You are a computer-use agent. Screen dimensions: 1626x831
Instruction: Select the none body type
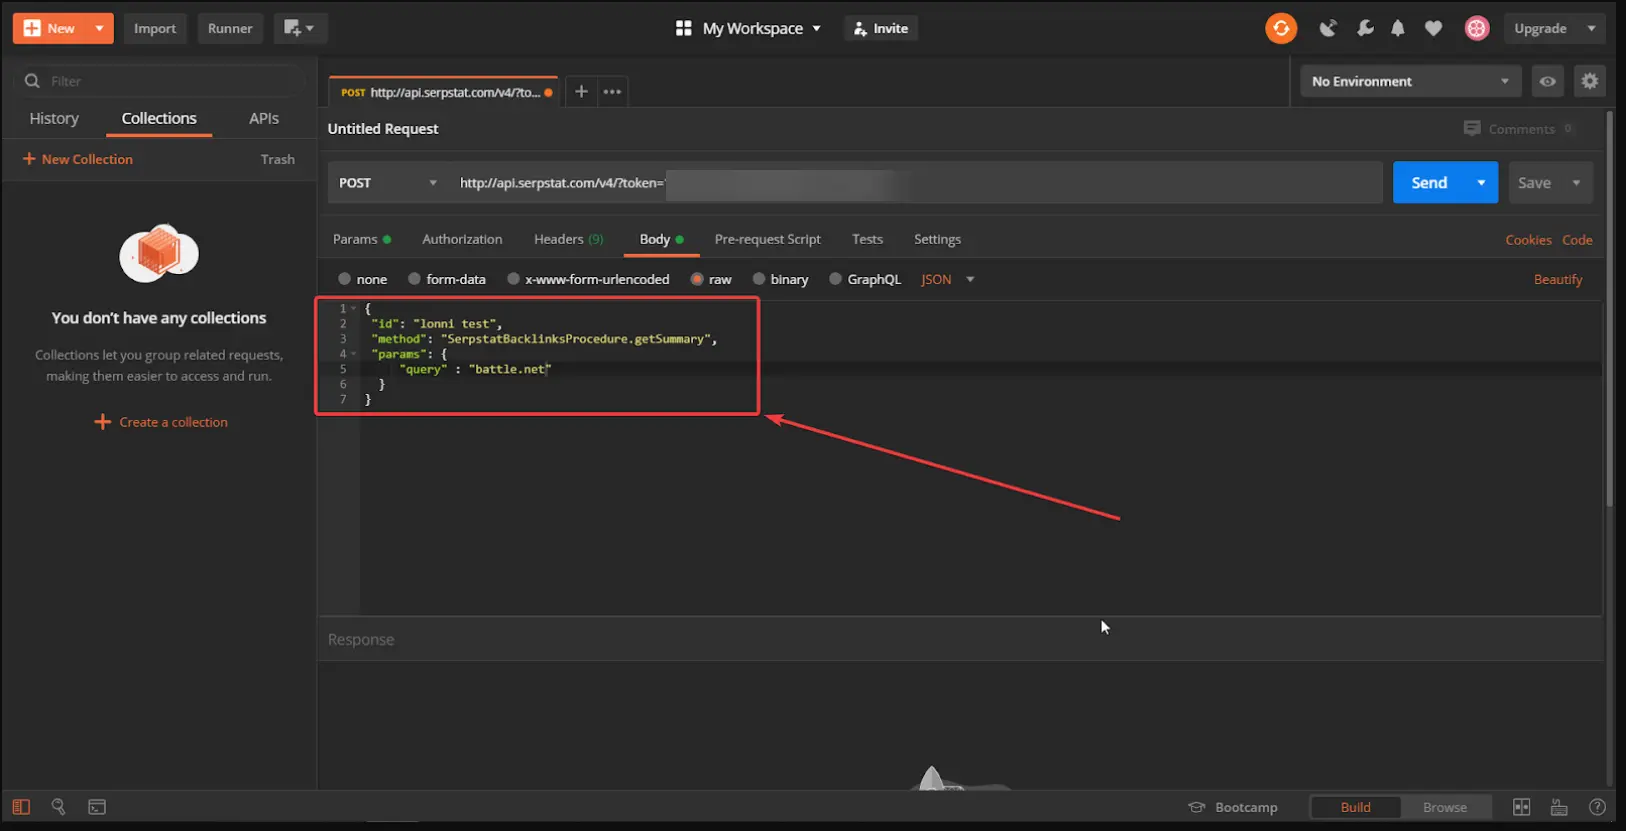pyautogui.click(x=344, y=279)
